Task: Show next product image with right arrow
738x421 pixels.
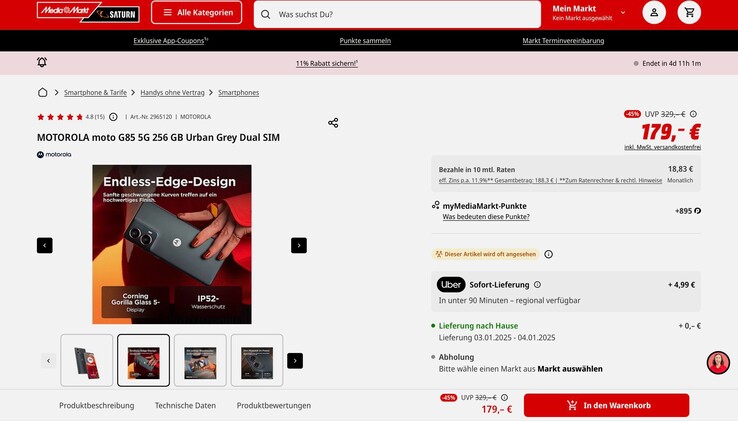Action: pos(299,245)
